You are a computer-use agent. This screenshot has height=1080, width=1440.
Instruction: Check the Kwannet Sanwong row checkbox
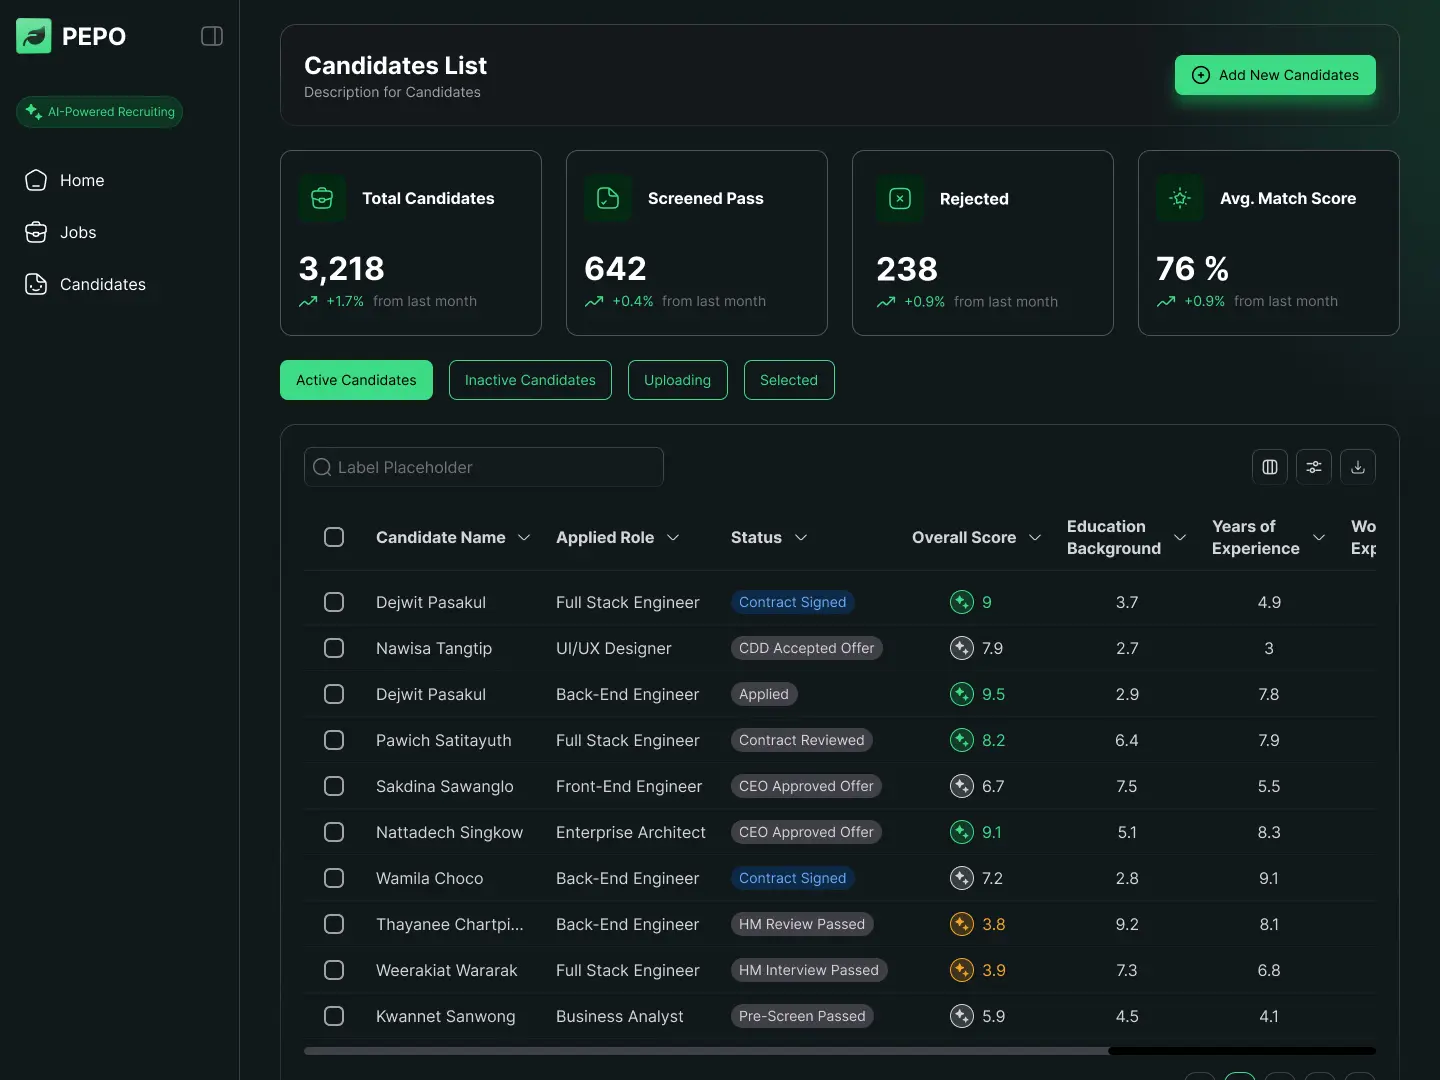[334, 1016]
